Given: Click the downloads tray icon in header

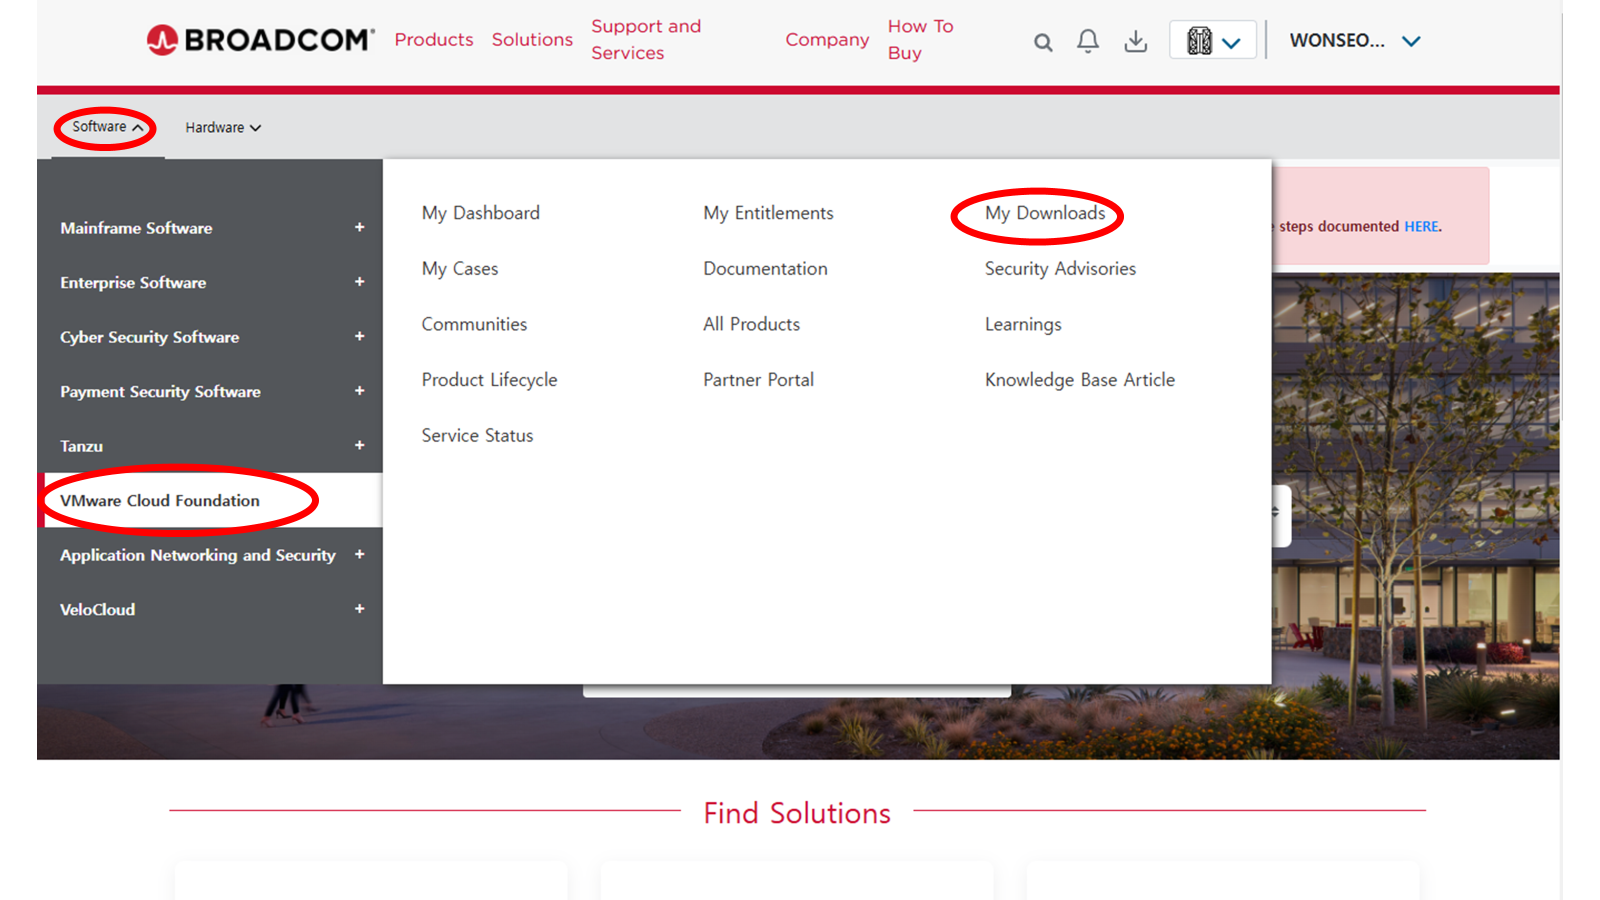Looking at the screenshot, I should (x=1136, y=41).
